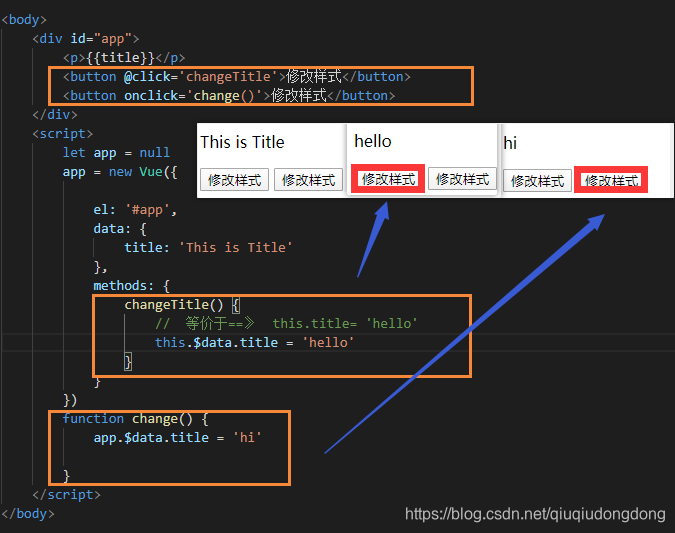Click the this.$data.title = 'hello' line
Screen dimensions: 675x533
coord(254,343)
